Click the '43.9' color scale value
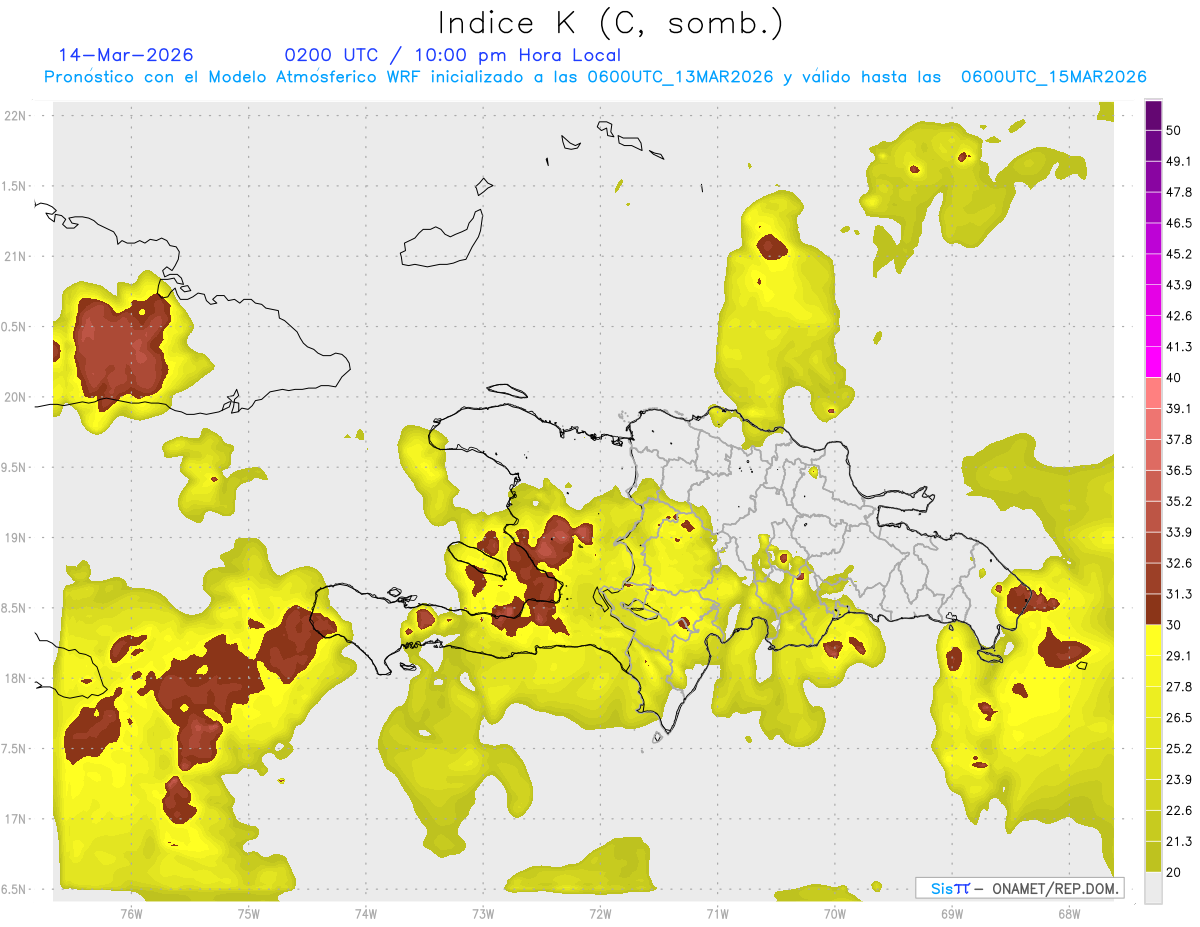This screenshot has height=927, width=1200. click(x=1179, y=285)
